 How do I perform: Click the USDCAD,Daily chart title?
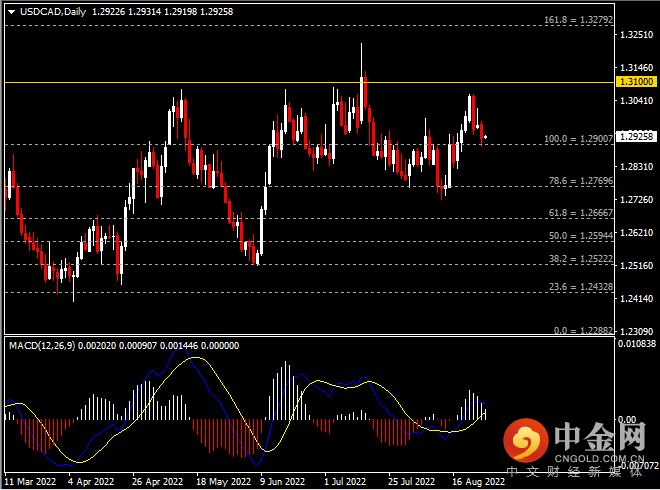tap(53, 12)
